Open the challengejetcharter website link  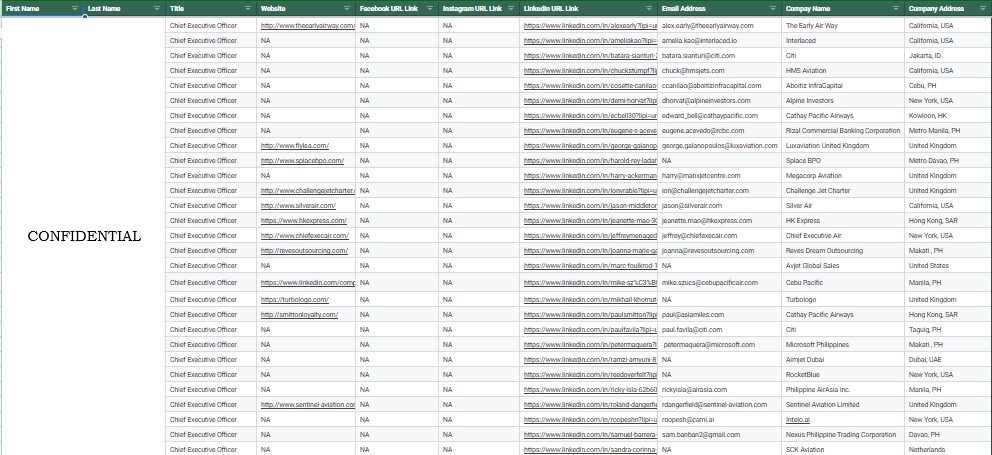click(x=307, y=190)
